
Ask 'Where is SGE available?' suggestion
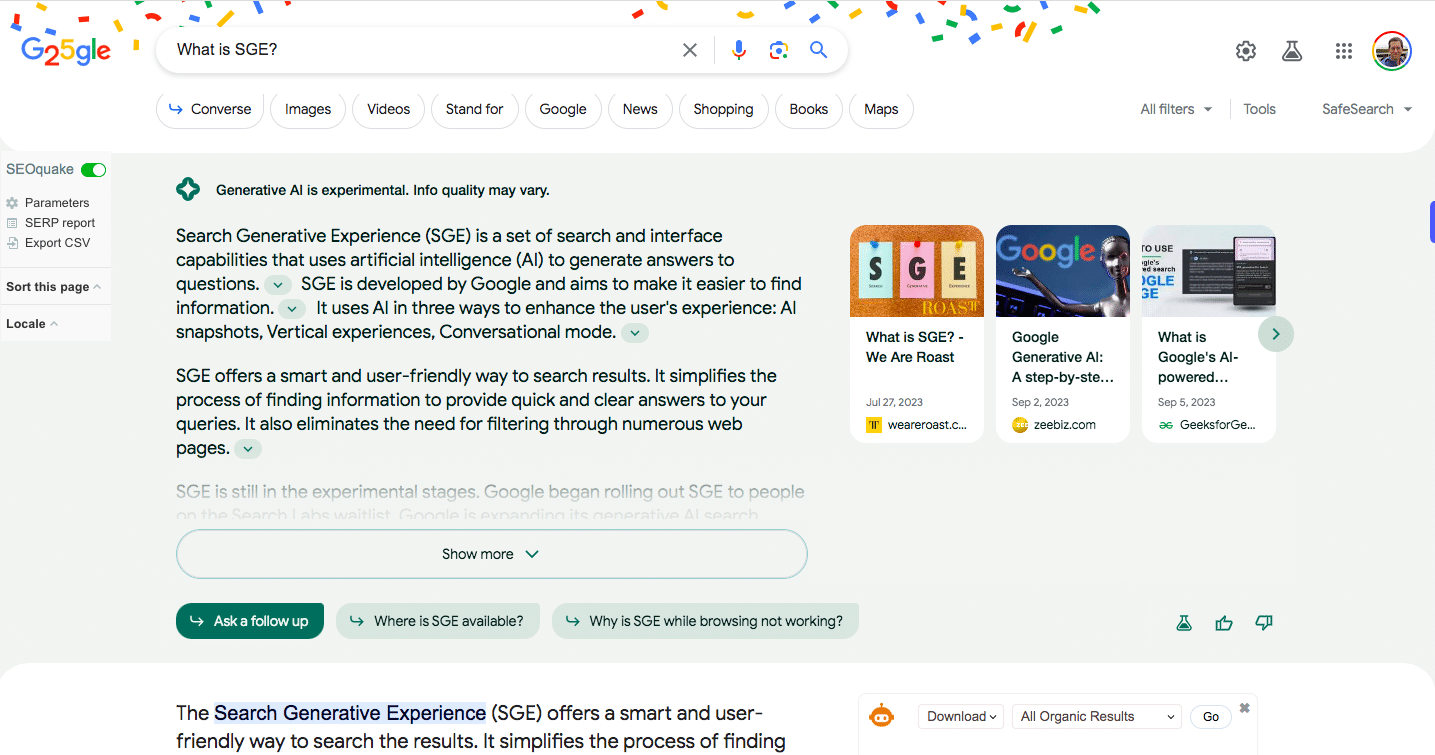point(438,621)
